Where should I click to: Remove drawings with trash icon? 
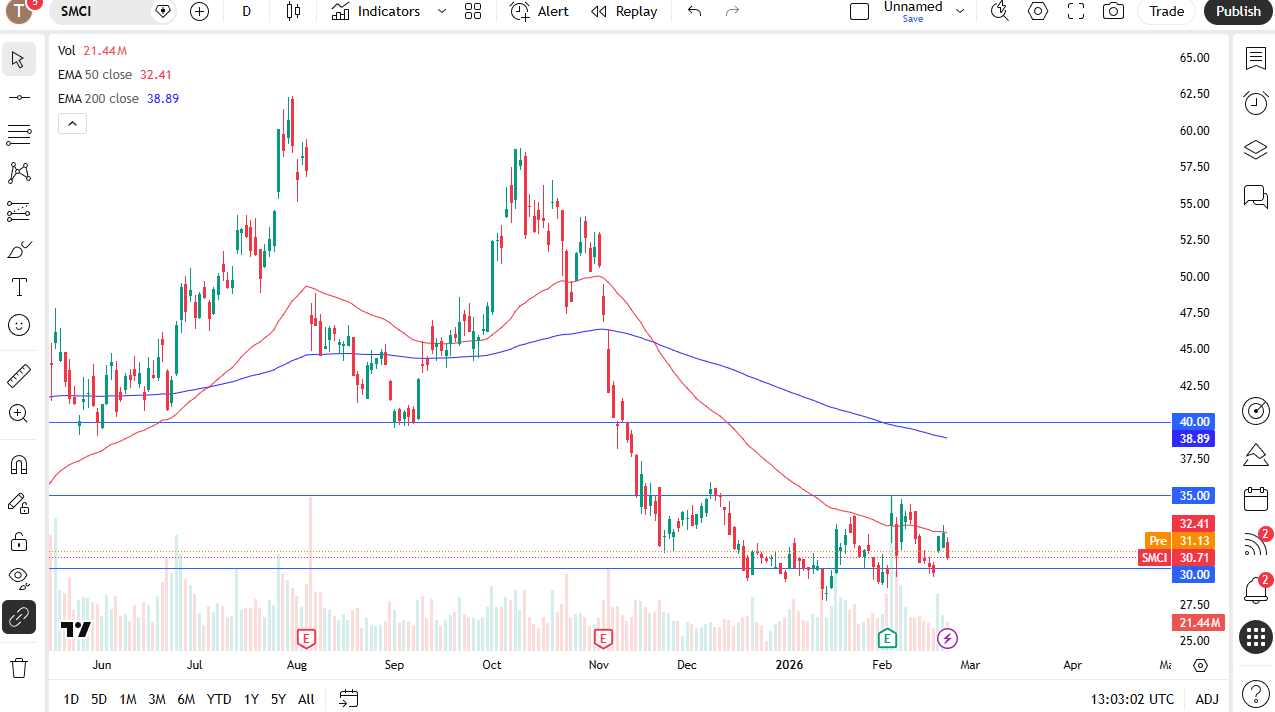[18, 667]
